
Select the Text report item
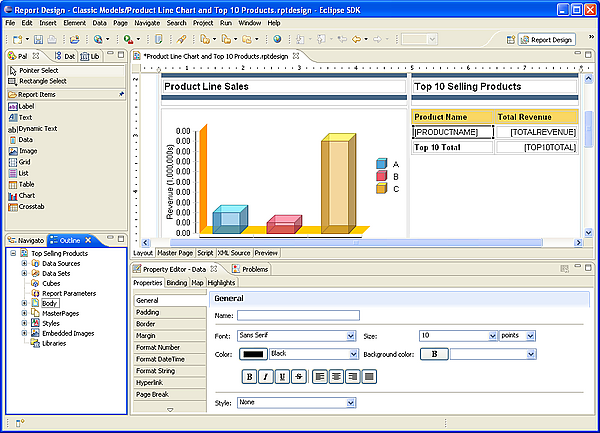pos(20,117)
